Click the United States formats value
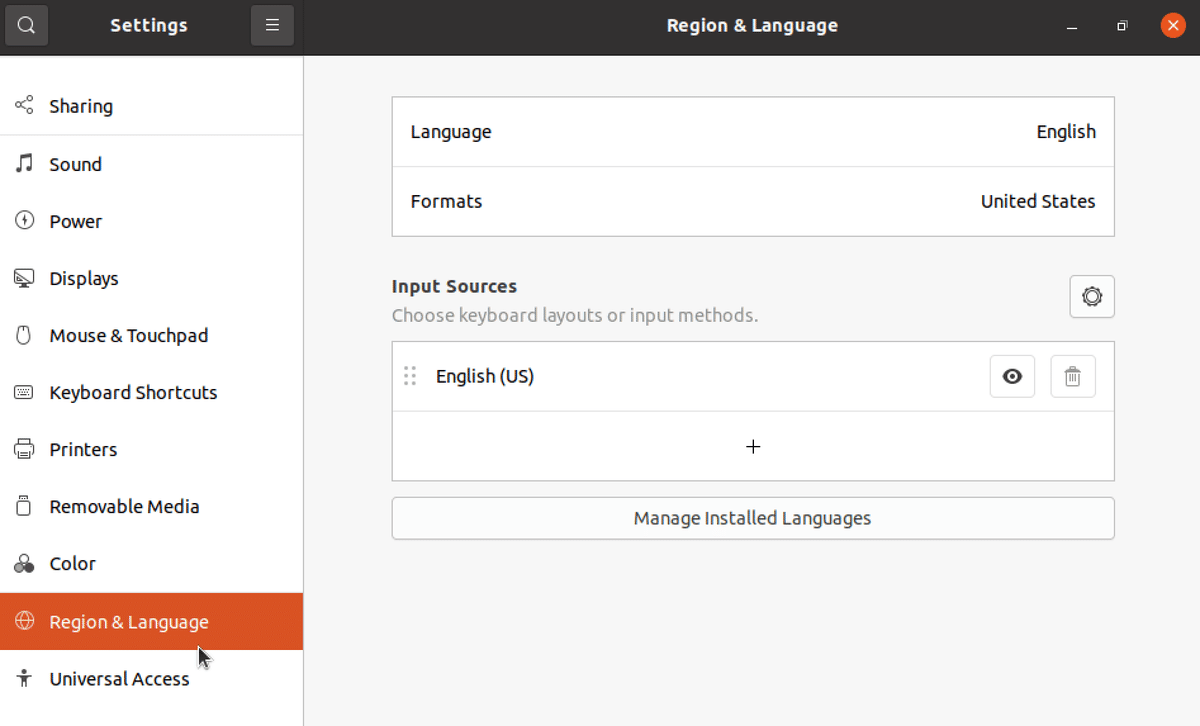This screenshot has width=1200, height=726. (x=1038, y=201)
